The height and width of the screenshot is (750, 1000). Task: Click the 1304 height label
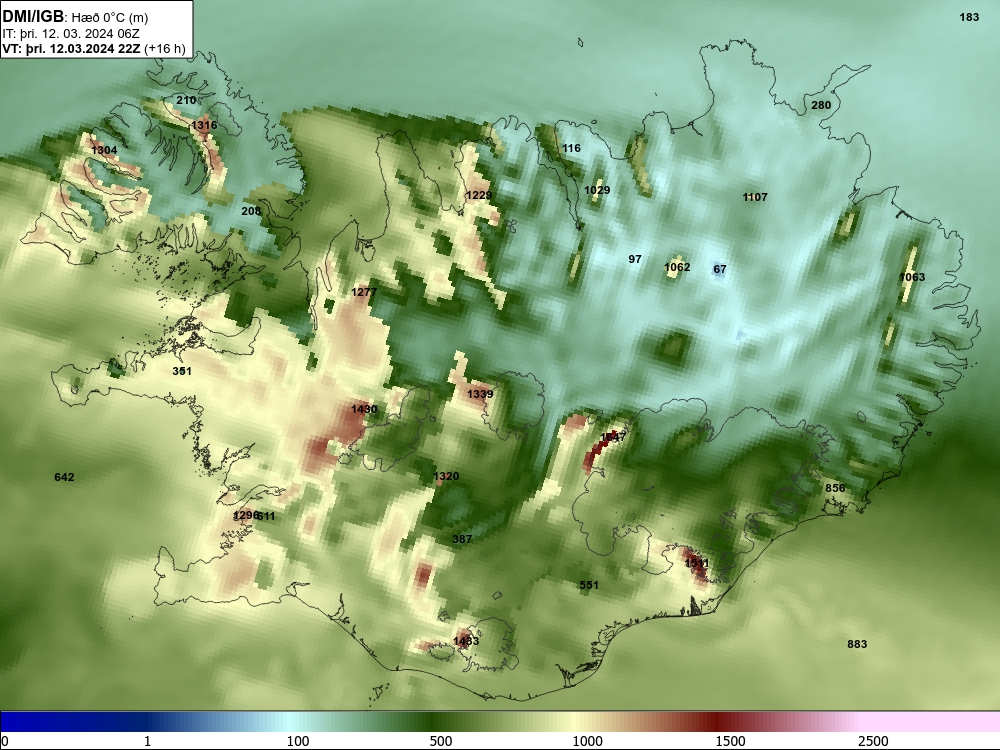[104, 151]
